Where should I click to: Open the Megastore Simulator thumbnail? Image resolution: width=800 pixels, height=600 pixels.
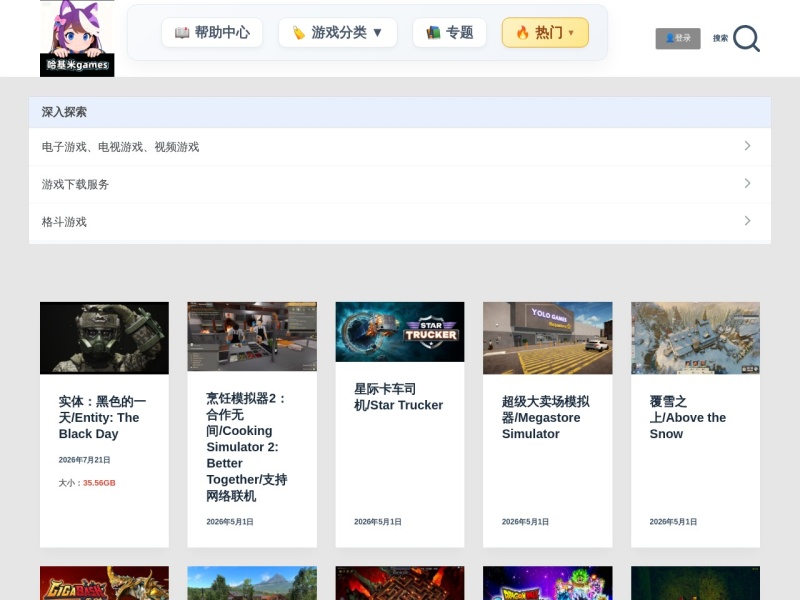(x=547, y=338)
